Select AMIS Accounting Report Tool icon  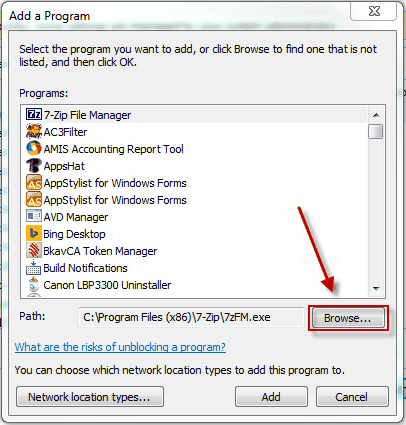pyautogui.click(x=34, y=149)
